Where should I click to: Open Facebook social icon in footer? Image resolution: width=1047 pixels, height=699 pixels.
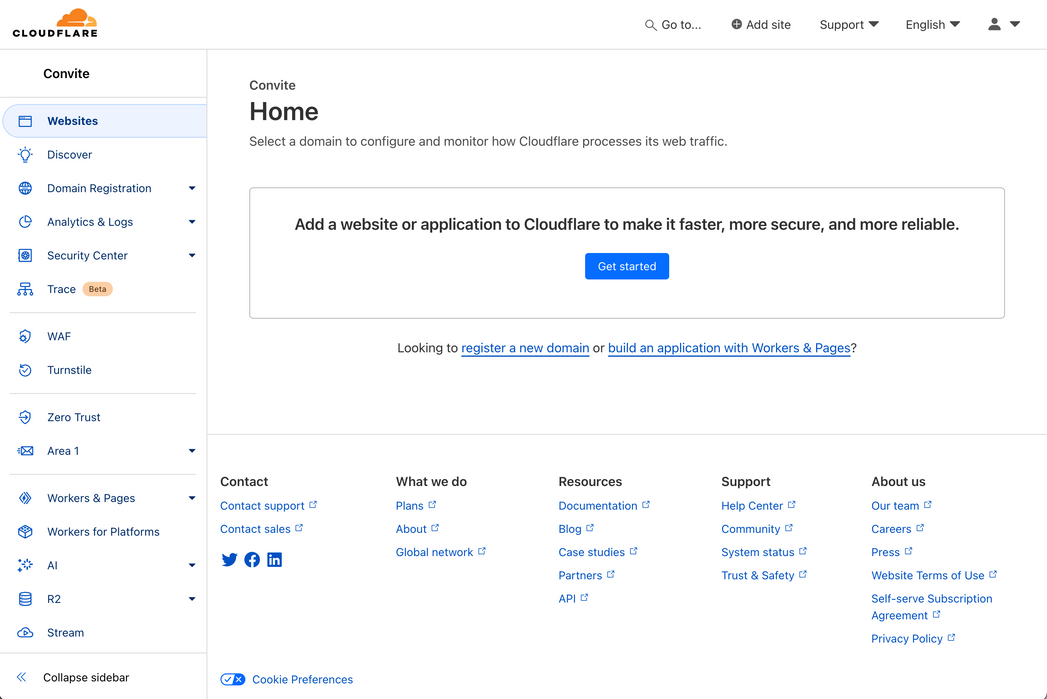[x=252, y=560]
